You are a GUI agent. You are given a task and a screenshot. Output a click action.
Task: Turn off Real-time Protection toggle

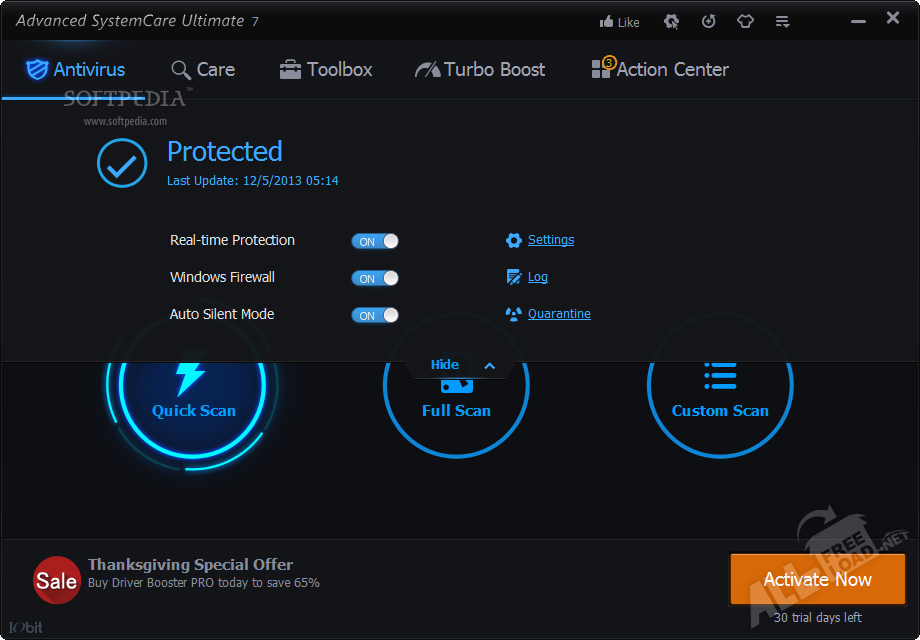pos(375,241)
